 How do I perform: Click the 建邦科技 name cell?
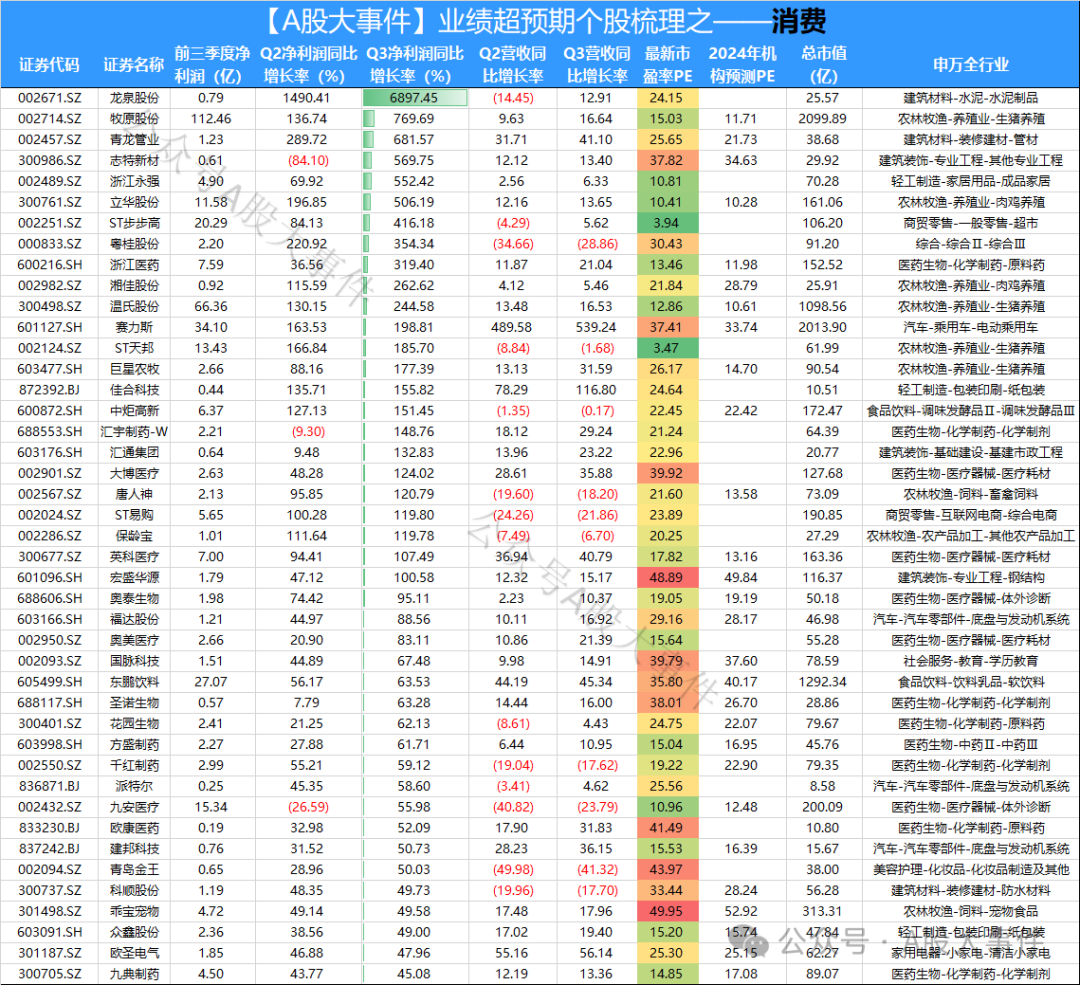pyautogui.click(x=134, y=849)
